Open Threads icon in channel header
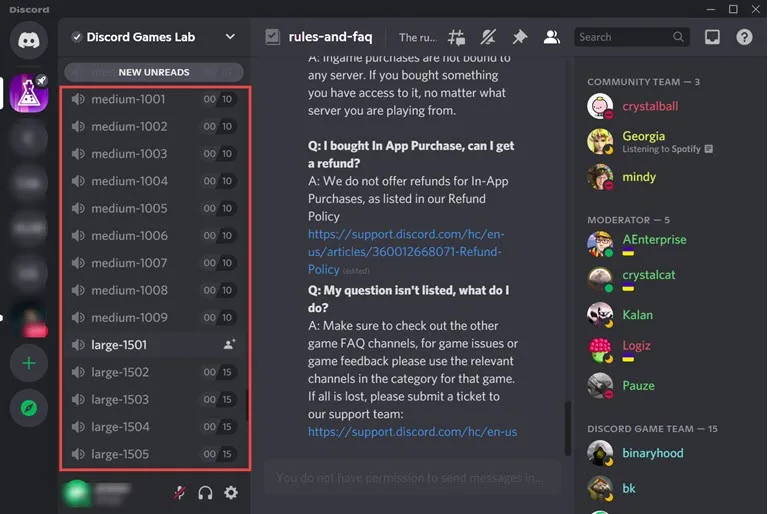The width and height of the screenshot is (768, 514). (456, 37)
